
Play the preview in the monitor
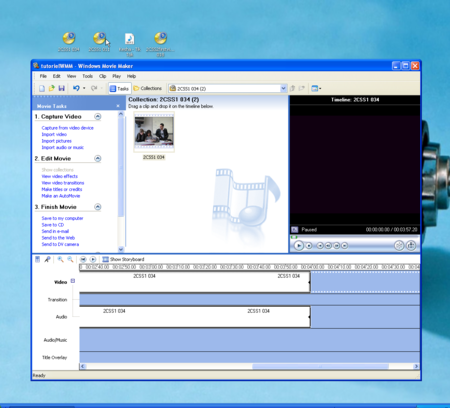299,246
